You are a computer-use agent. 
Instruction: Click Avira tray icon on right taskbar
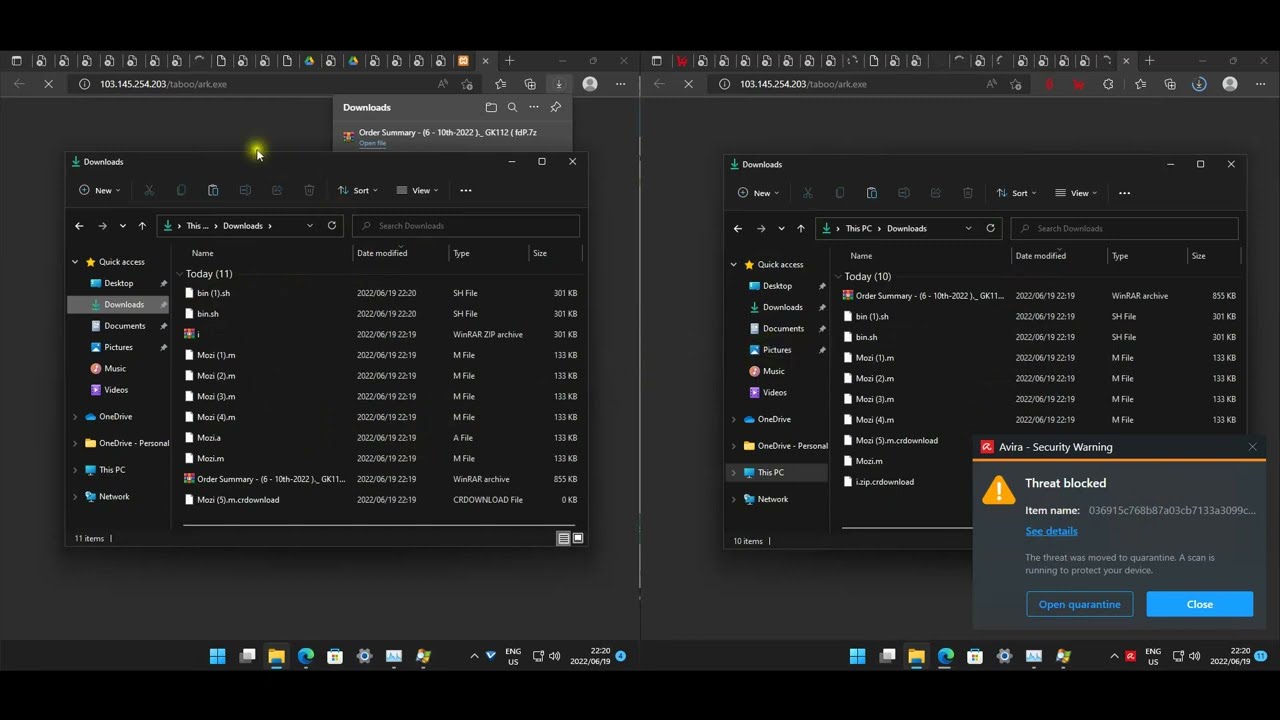[1131, 656]
